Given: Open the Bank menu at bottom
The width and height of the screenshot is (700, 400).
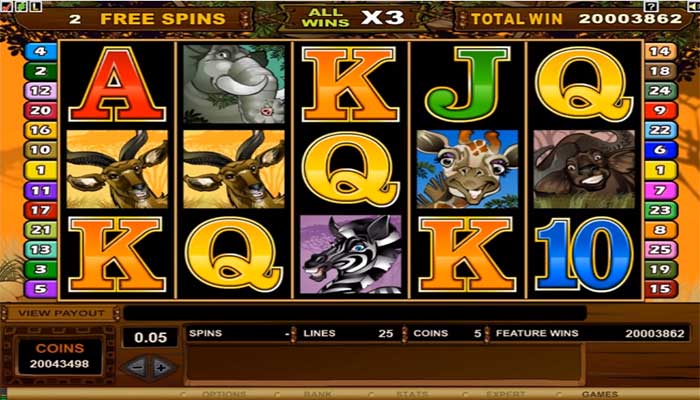Looking at the screenshot, I should click(317, 395).
